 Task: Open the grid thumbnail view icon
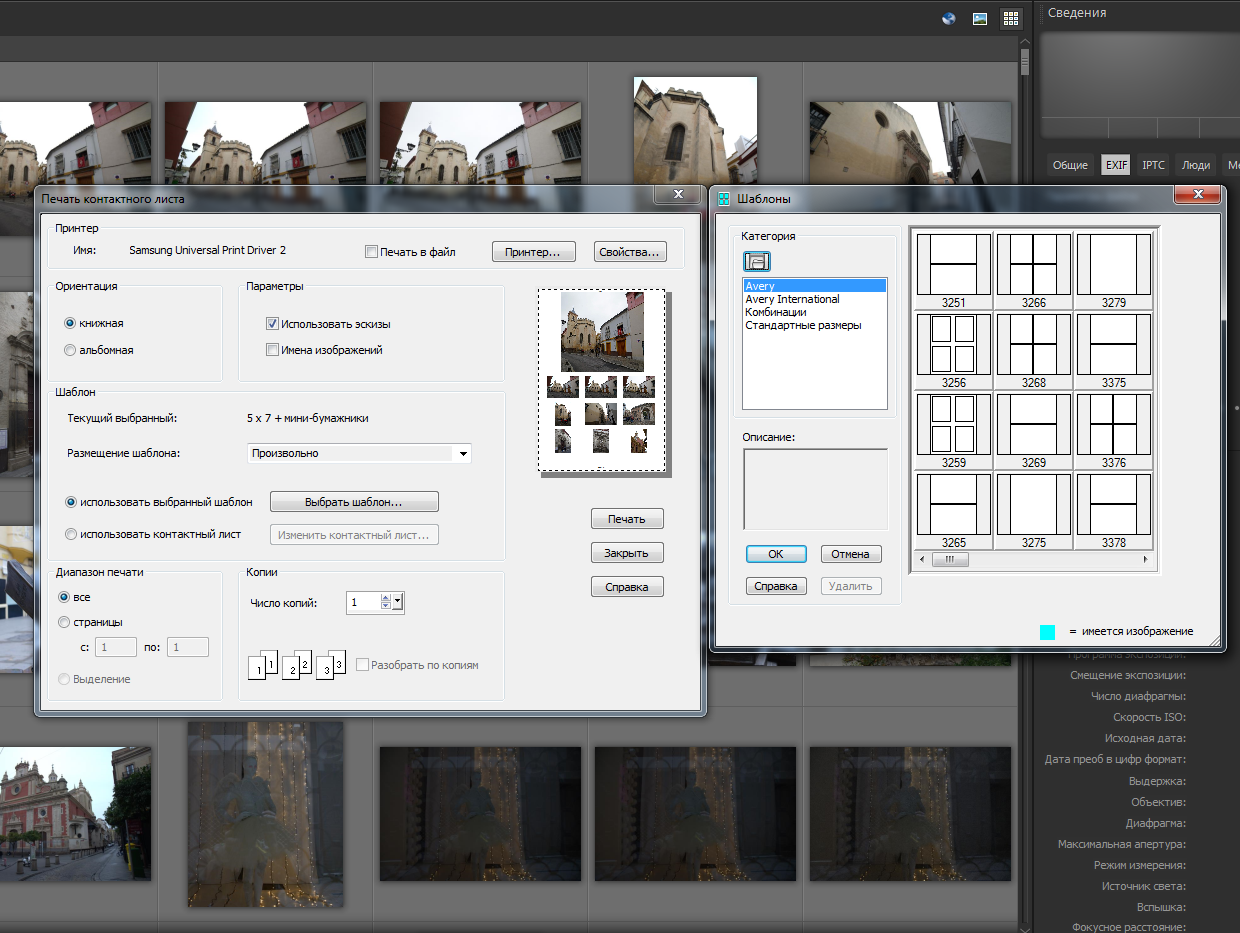click(x=1010, y=17)
